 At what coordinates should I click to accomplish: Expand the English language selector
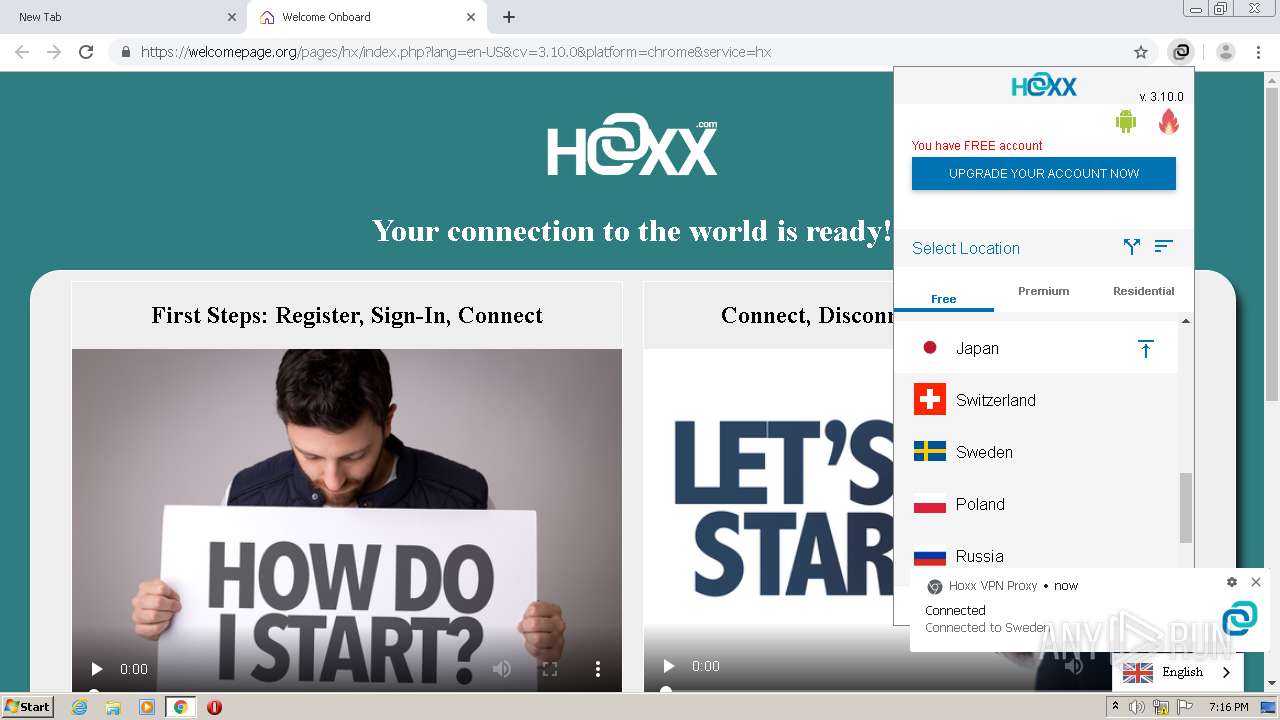tap(1178, 672)
